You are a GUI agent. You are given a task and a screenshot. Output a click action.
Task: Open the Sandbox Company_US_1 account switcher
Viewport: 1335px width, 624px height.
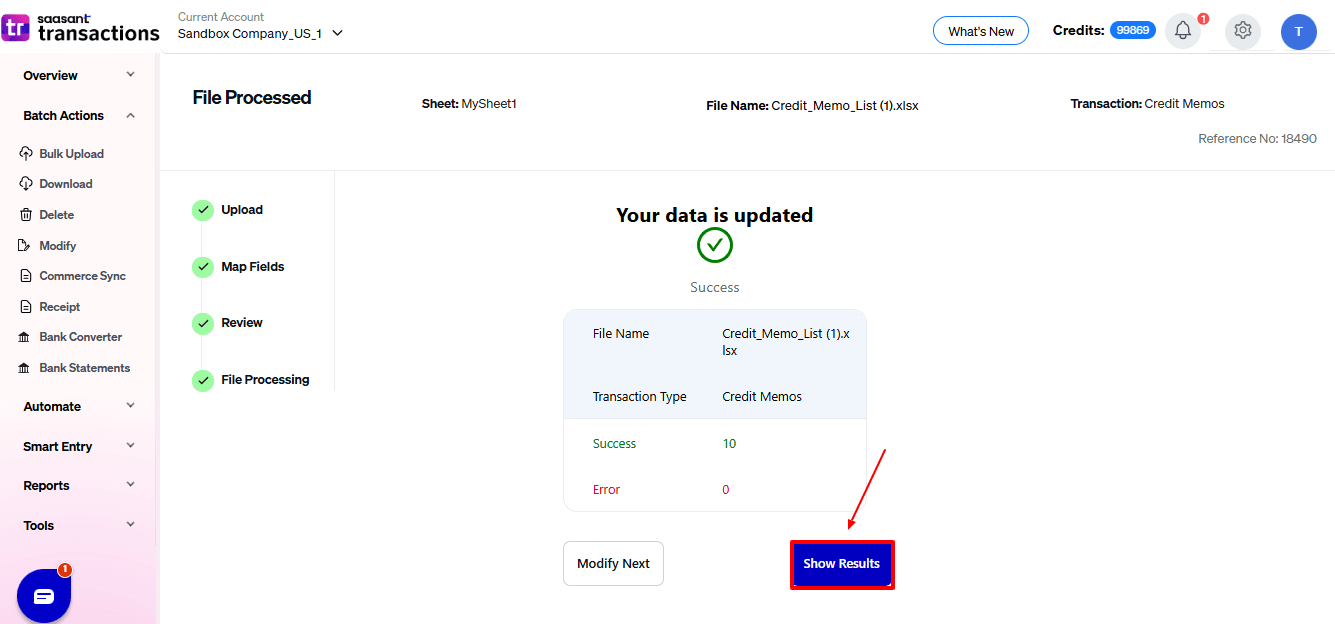tap(258, 32)
